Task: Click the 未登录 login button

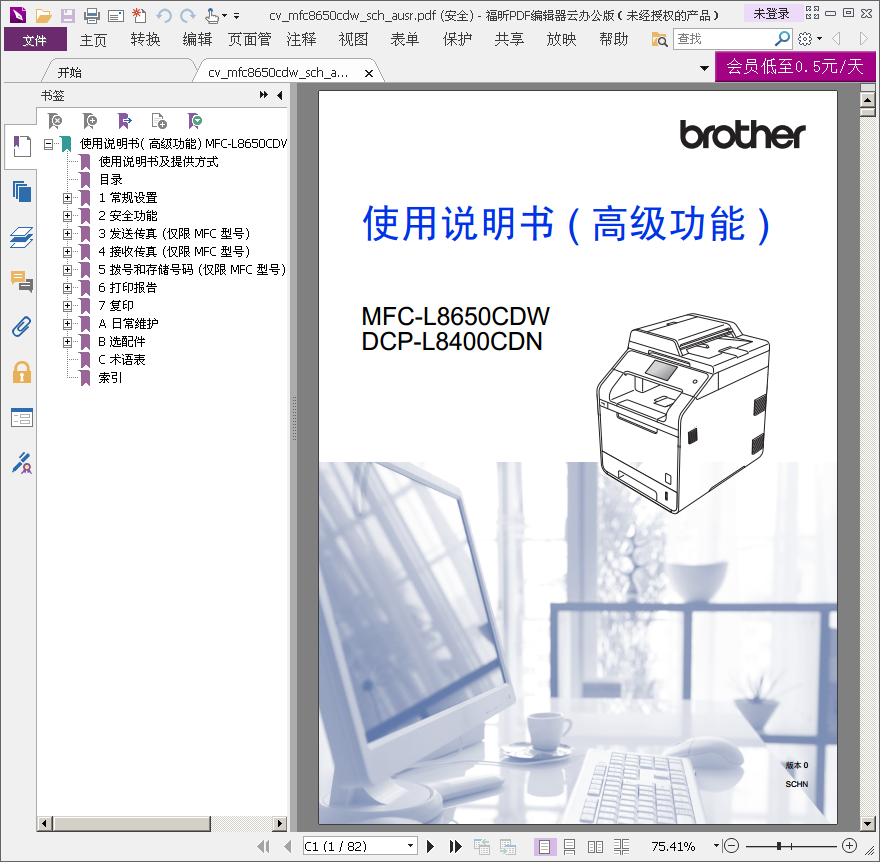Action: (771, 13)
